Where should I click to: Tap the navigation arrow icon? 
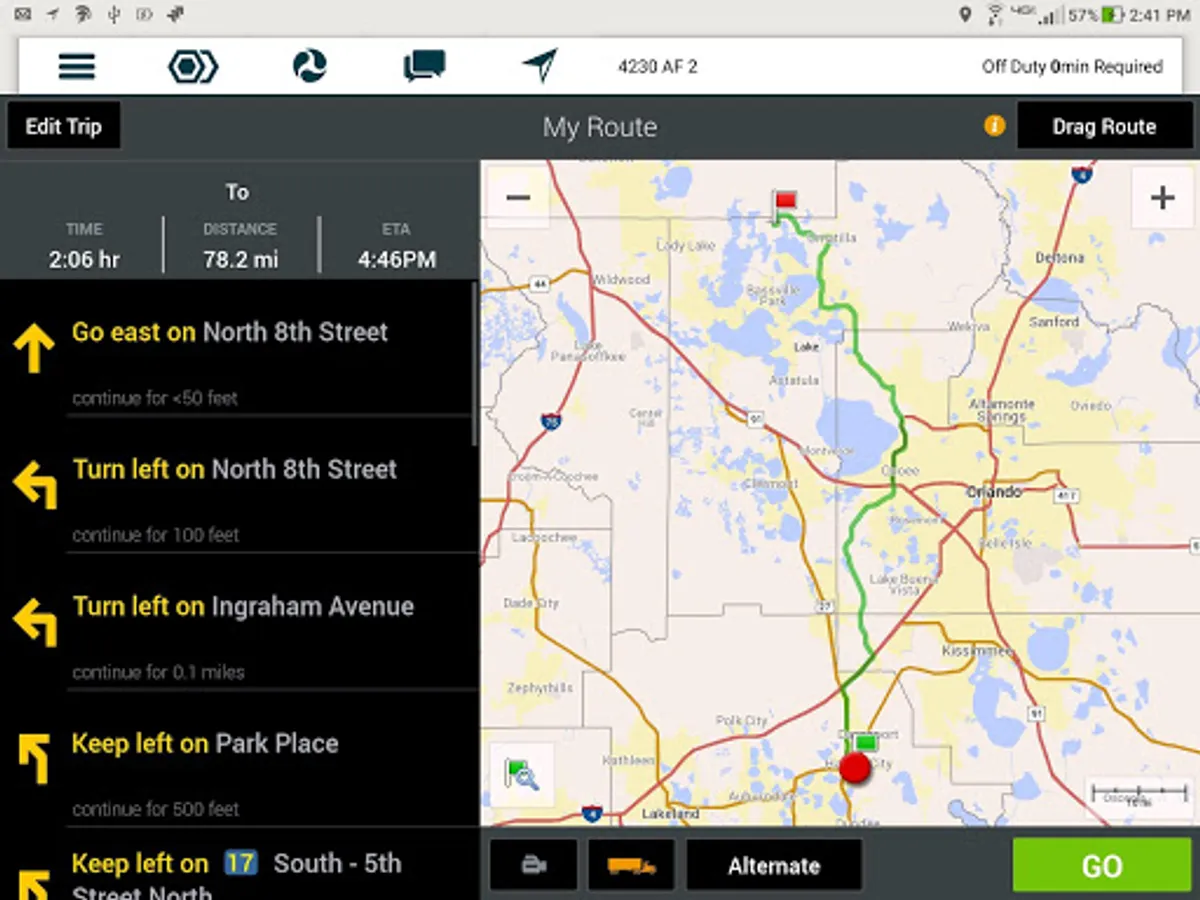tap(540, 67)
